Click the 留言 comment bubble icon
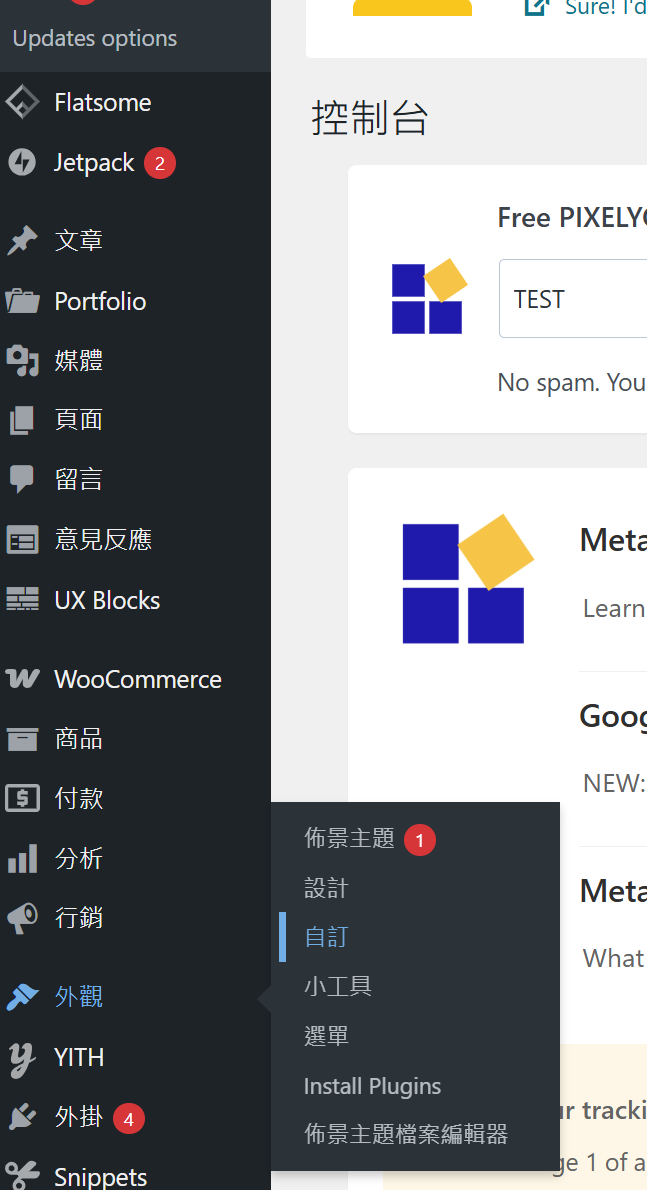 (x=22, y=480)
